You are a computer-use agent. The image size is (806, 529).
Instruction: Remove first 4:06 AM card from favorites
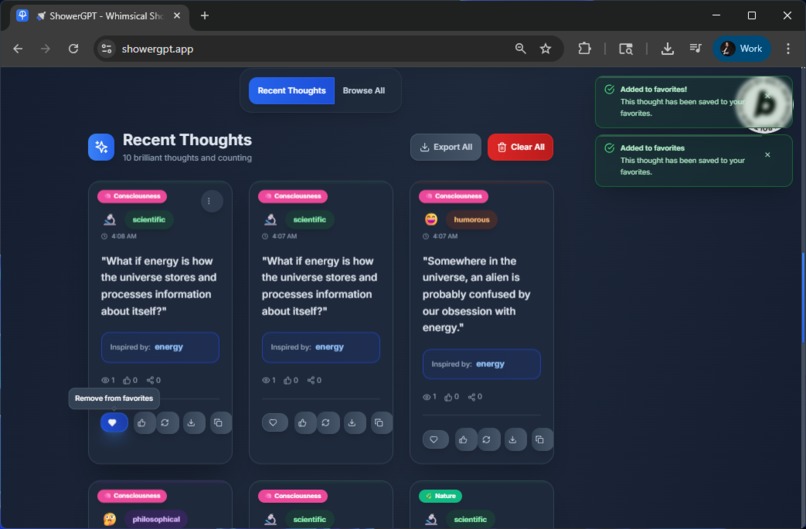click(114, 423)
